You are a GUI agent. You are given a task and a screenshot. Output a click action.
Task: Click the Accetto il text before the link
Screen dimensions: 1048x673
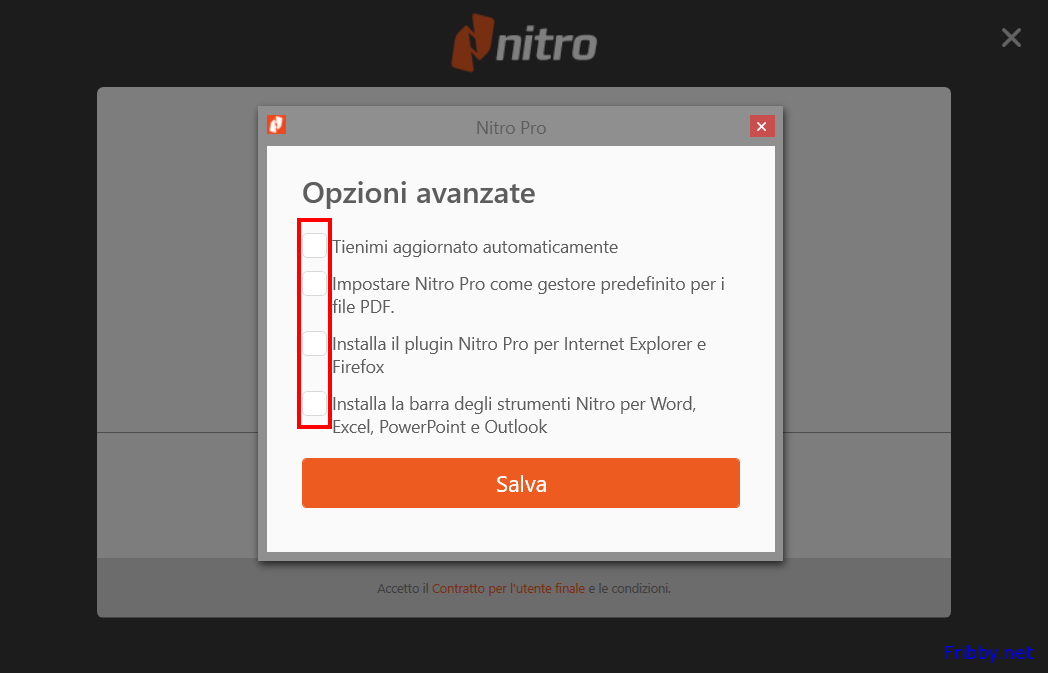pyautogui.click(x=402, y=589)
